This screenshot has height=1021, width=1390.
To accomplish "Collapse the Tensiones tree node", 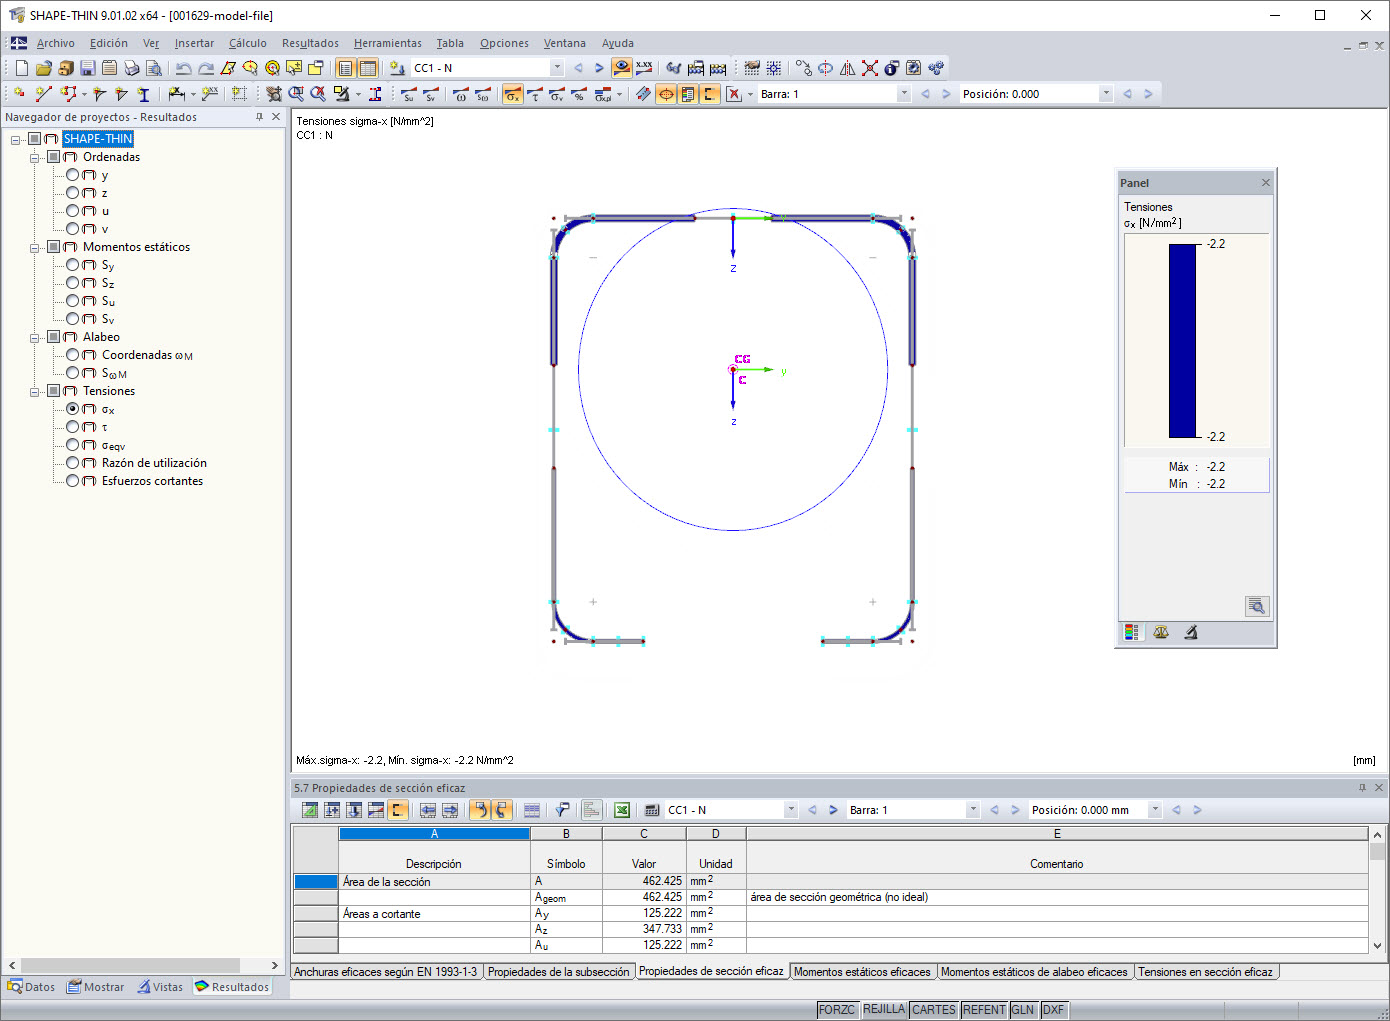I will pyautogui.click(x=35, y=392).
